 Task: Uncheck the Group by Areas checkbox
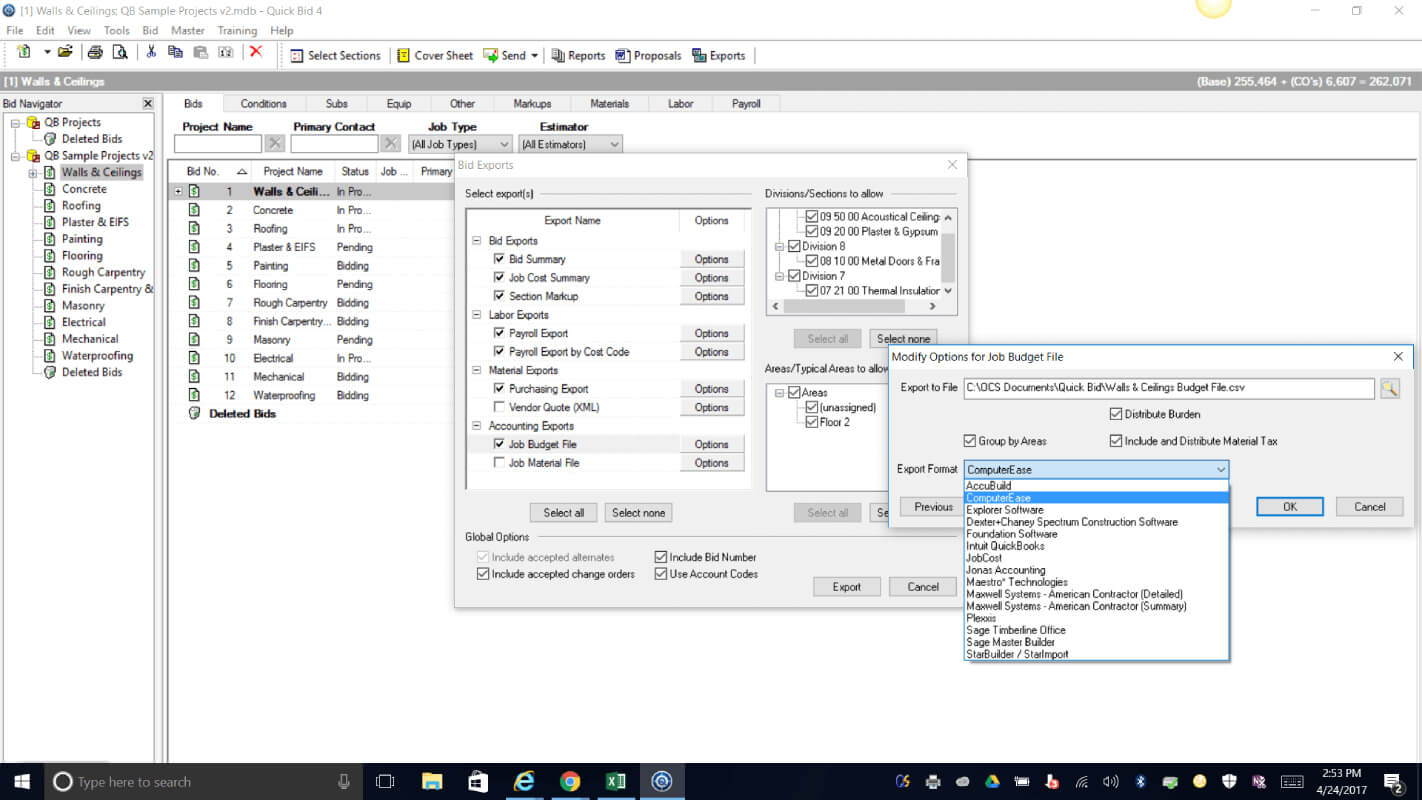coord(969,441)
